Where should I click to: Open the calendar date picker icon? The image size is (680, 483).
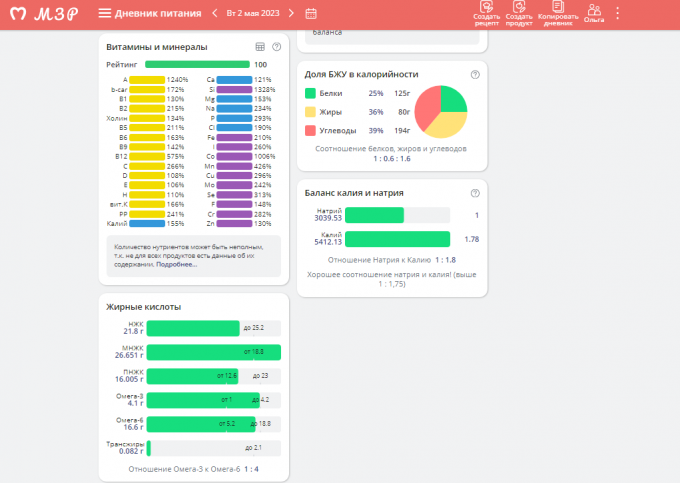coord(311,14)
